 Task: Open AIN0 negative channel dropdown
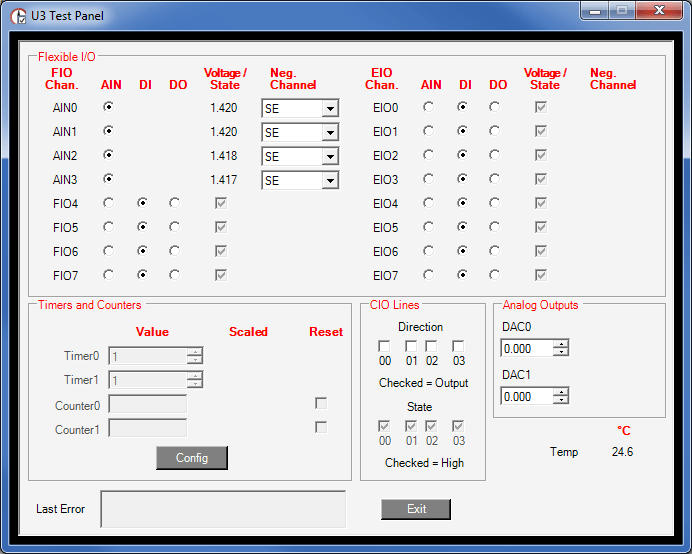pyautogui.click(x=329, y=108)
